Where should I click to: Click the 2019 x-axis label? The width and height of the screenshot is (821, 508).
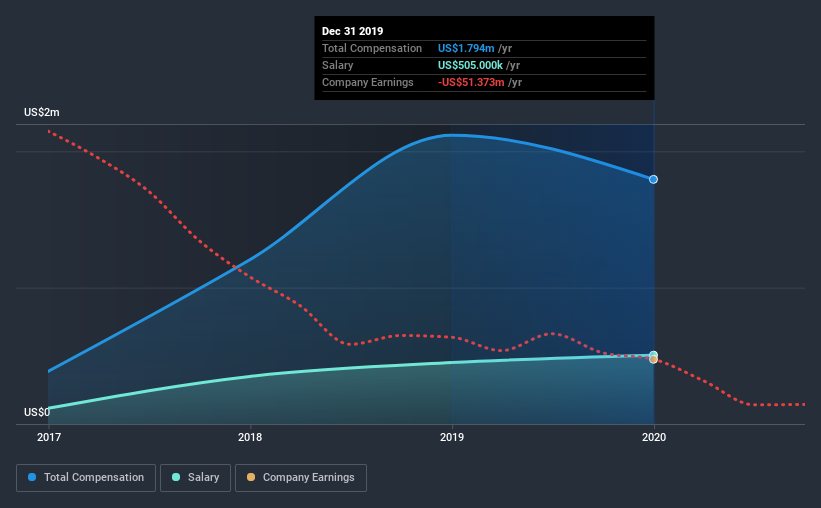point(452,437)
